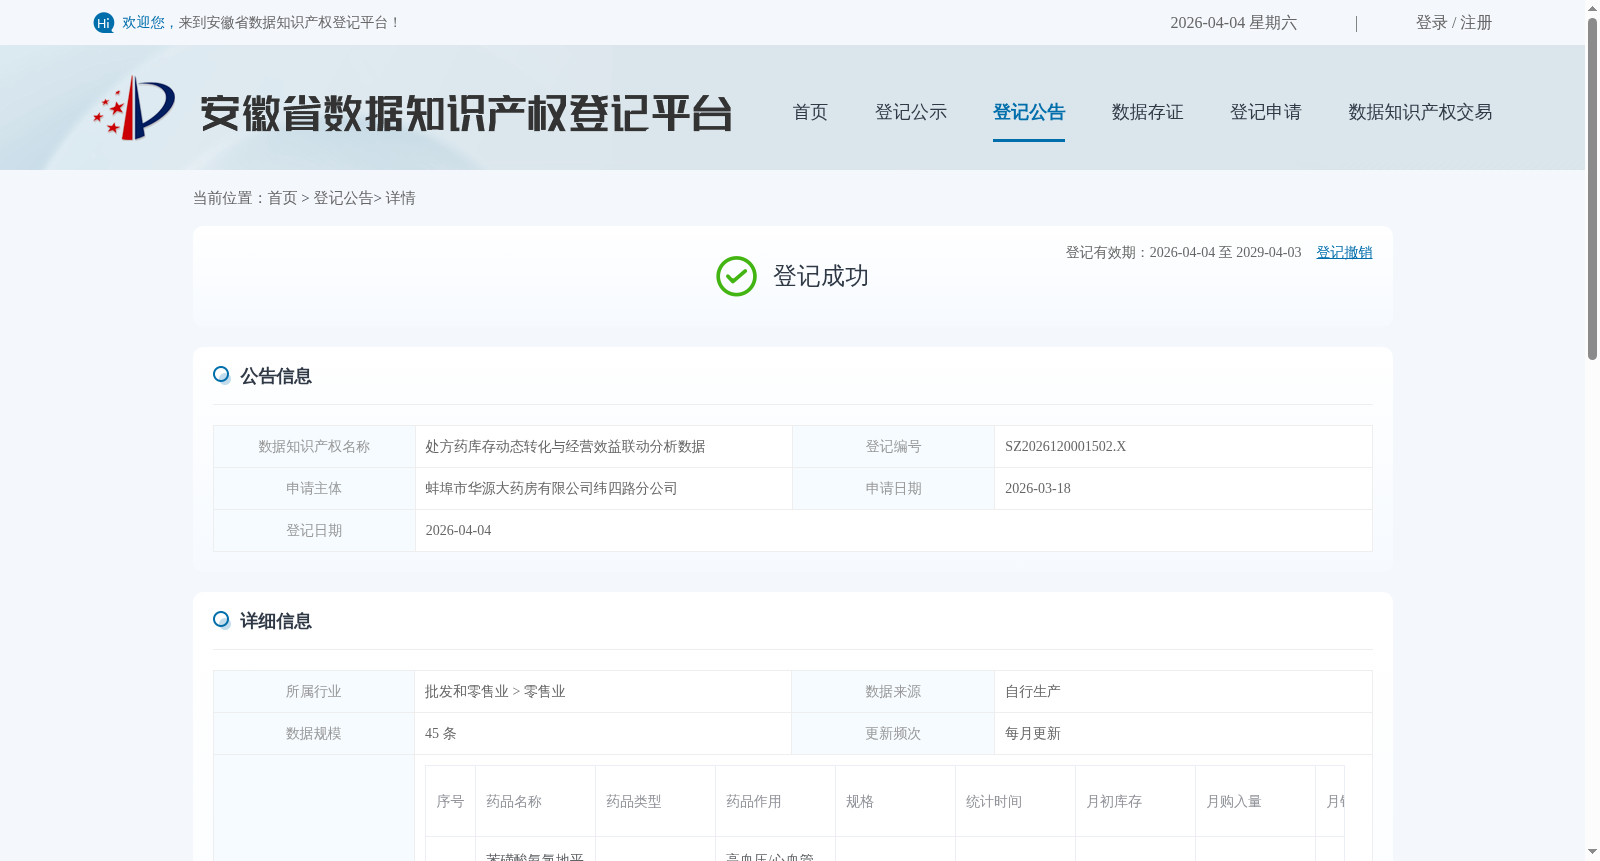Open the 登记申请 navigation tab

1266,112
